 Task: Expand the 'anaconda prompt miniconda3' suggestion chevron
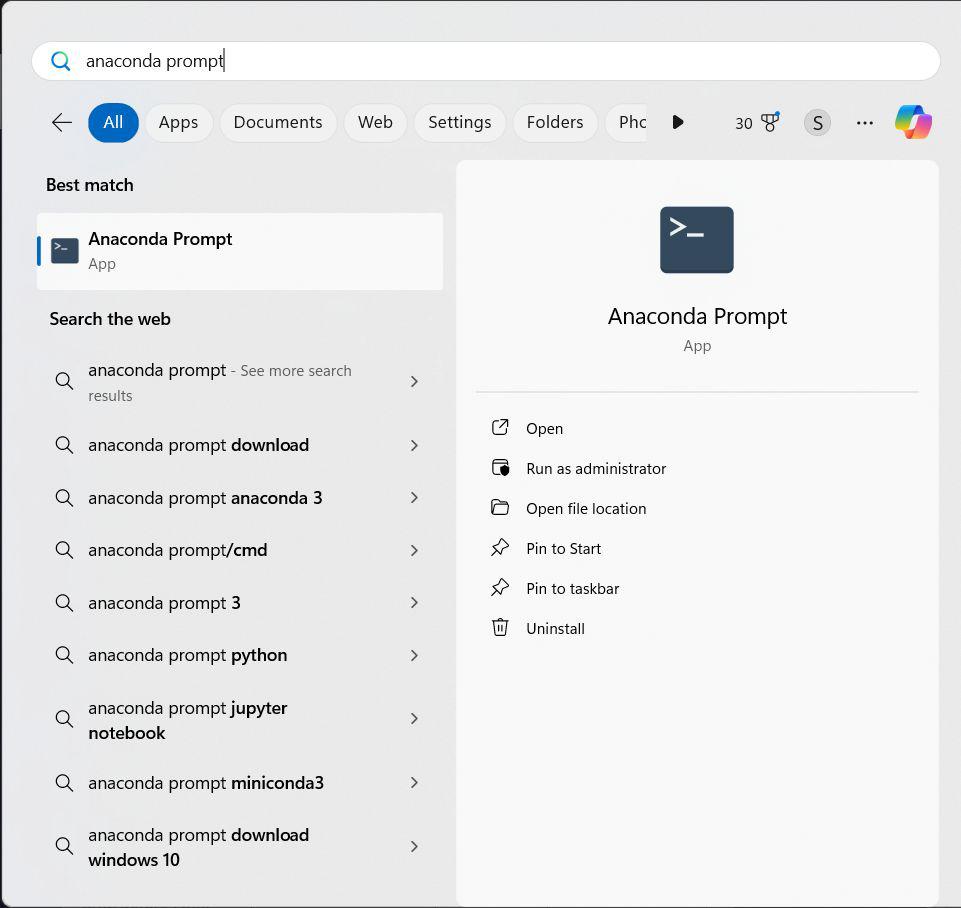tap(414, 783)
